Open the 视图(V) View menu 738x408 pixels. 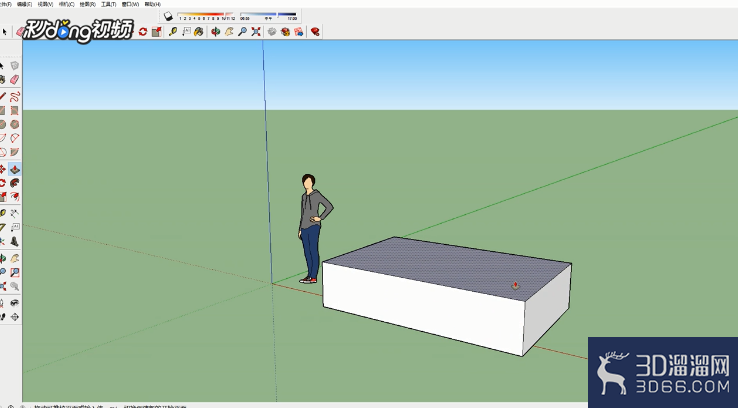(45, 4)
